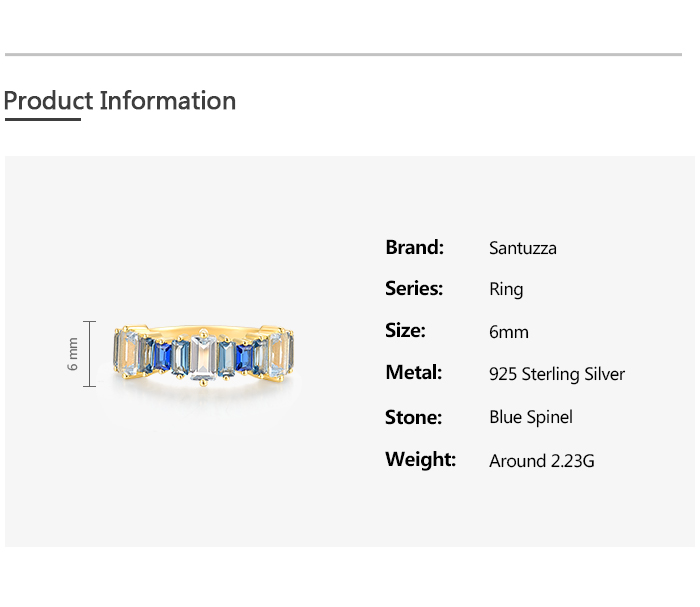Viewport: 700px width, 607px height.
Task: Select the Stone: label
Action: (413, 417)
